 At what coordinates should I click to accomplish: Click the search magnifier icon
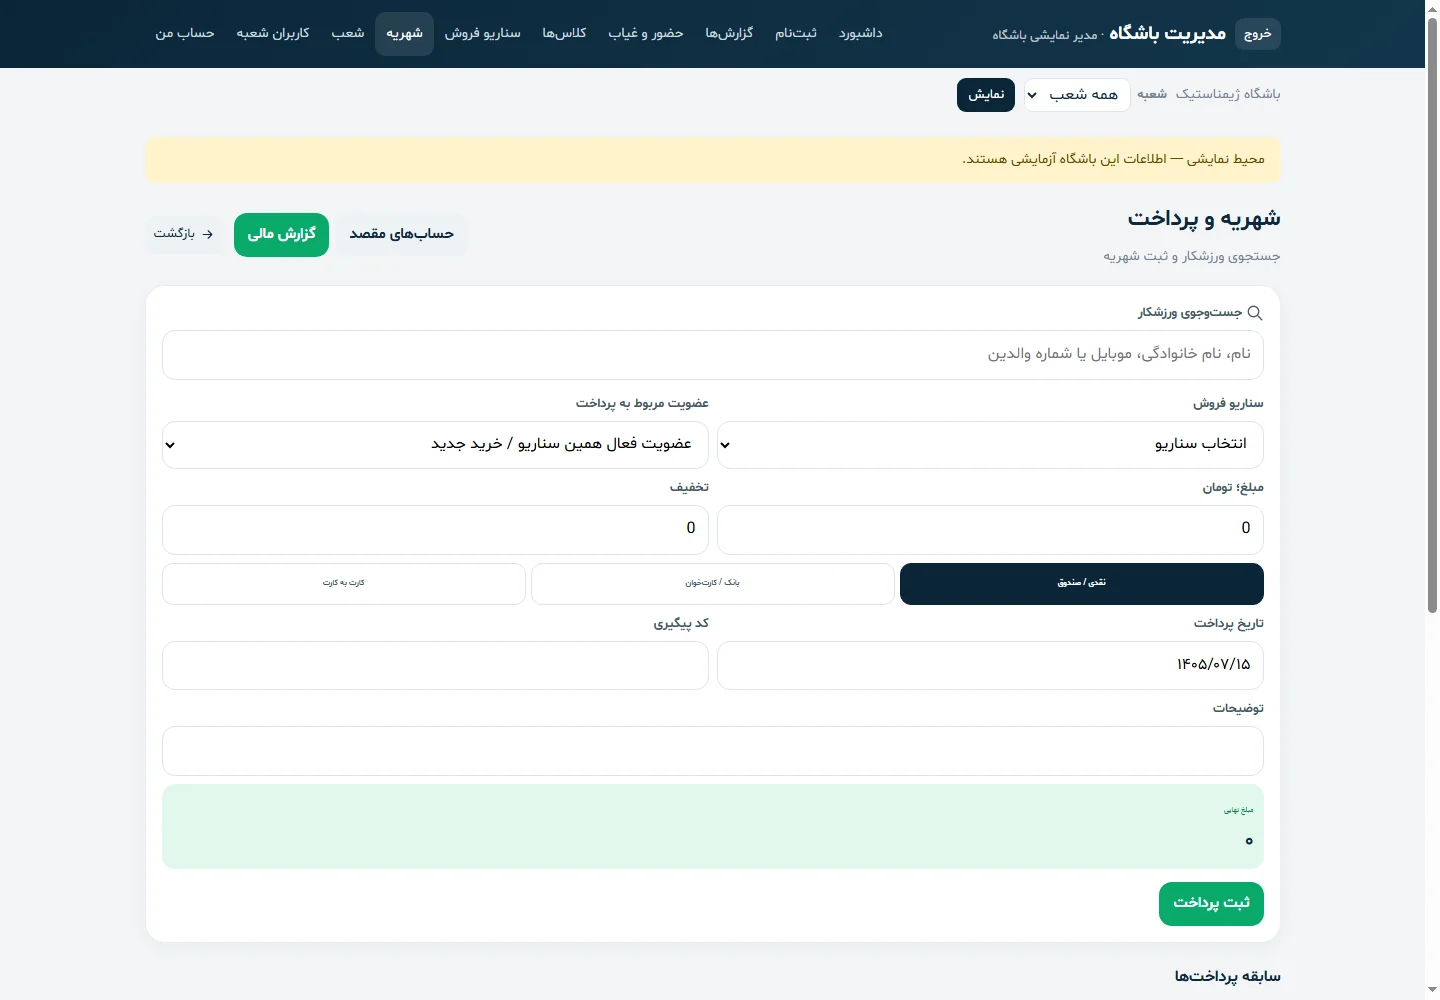1255,313
